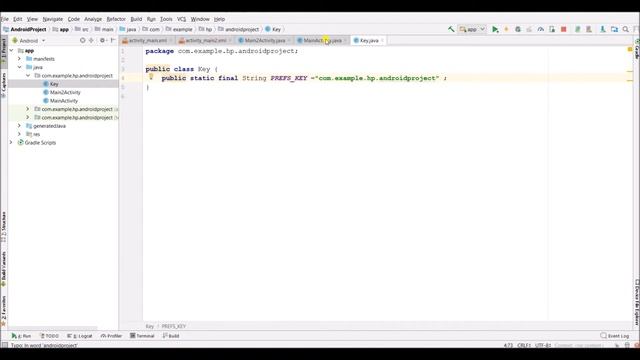The image size is (640, 360).
Task: Expand the generatedJava folder
Action: (19, 126)
